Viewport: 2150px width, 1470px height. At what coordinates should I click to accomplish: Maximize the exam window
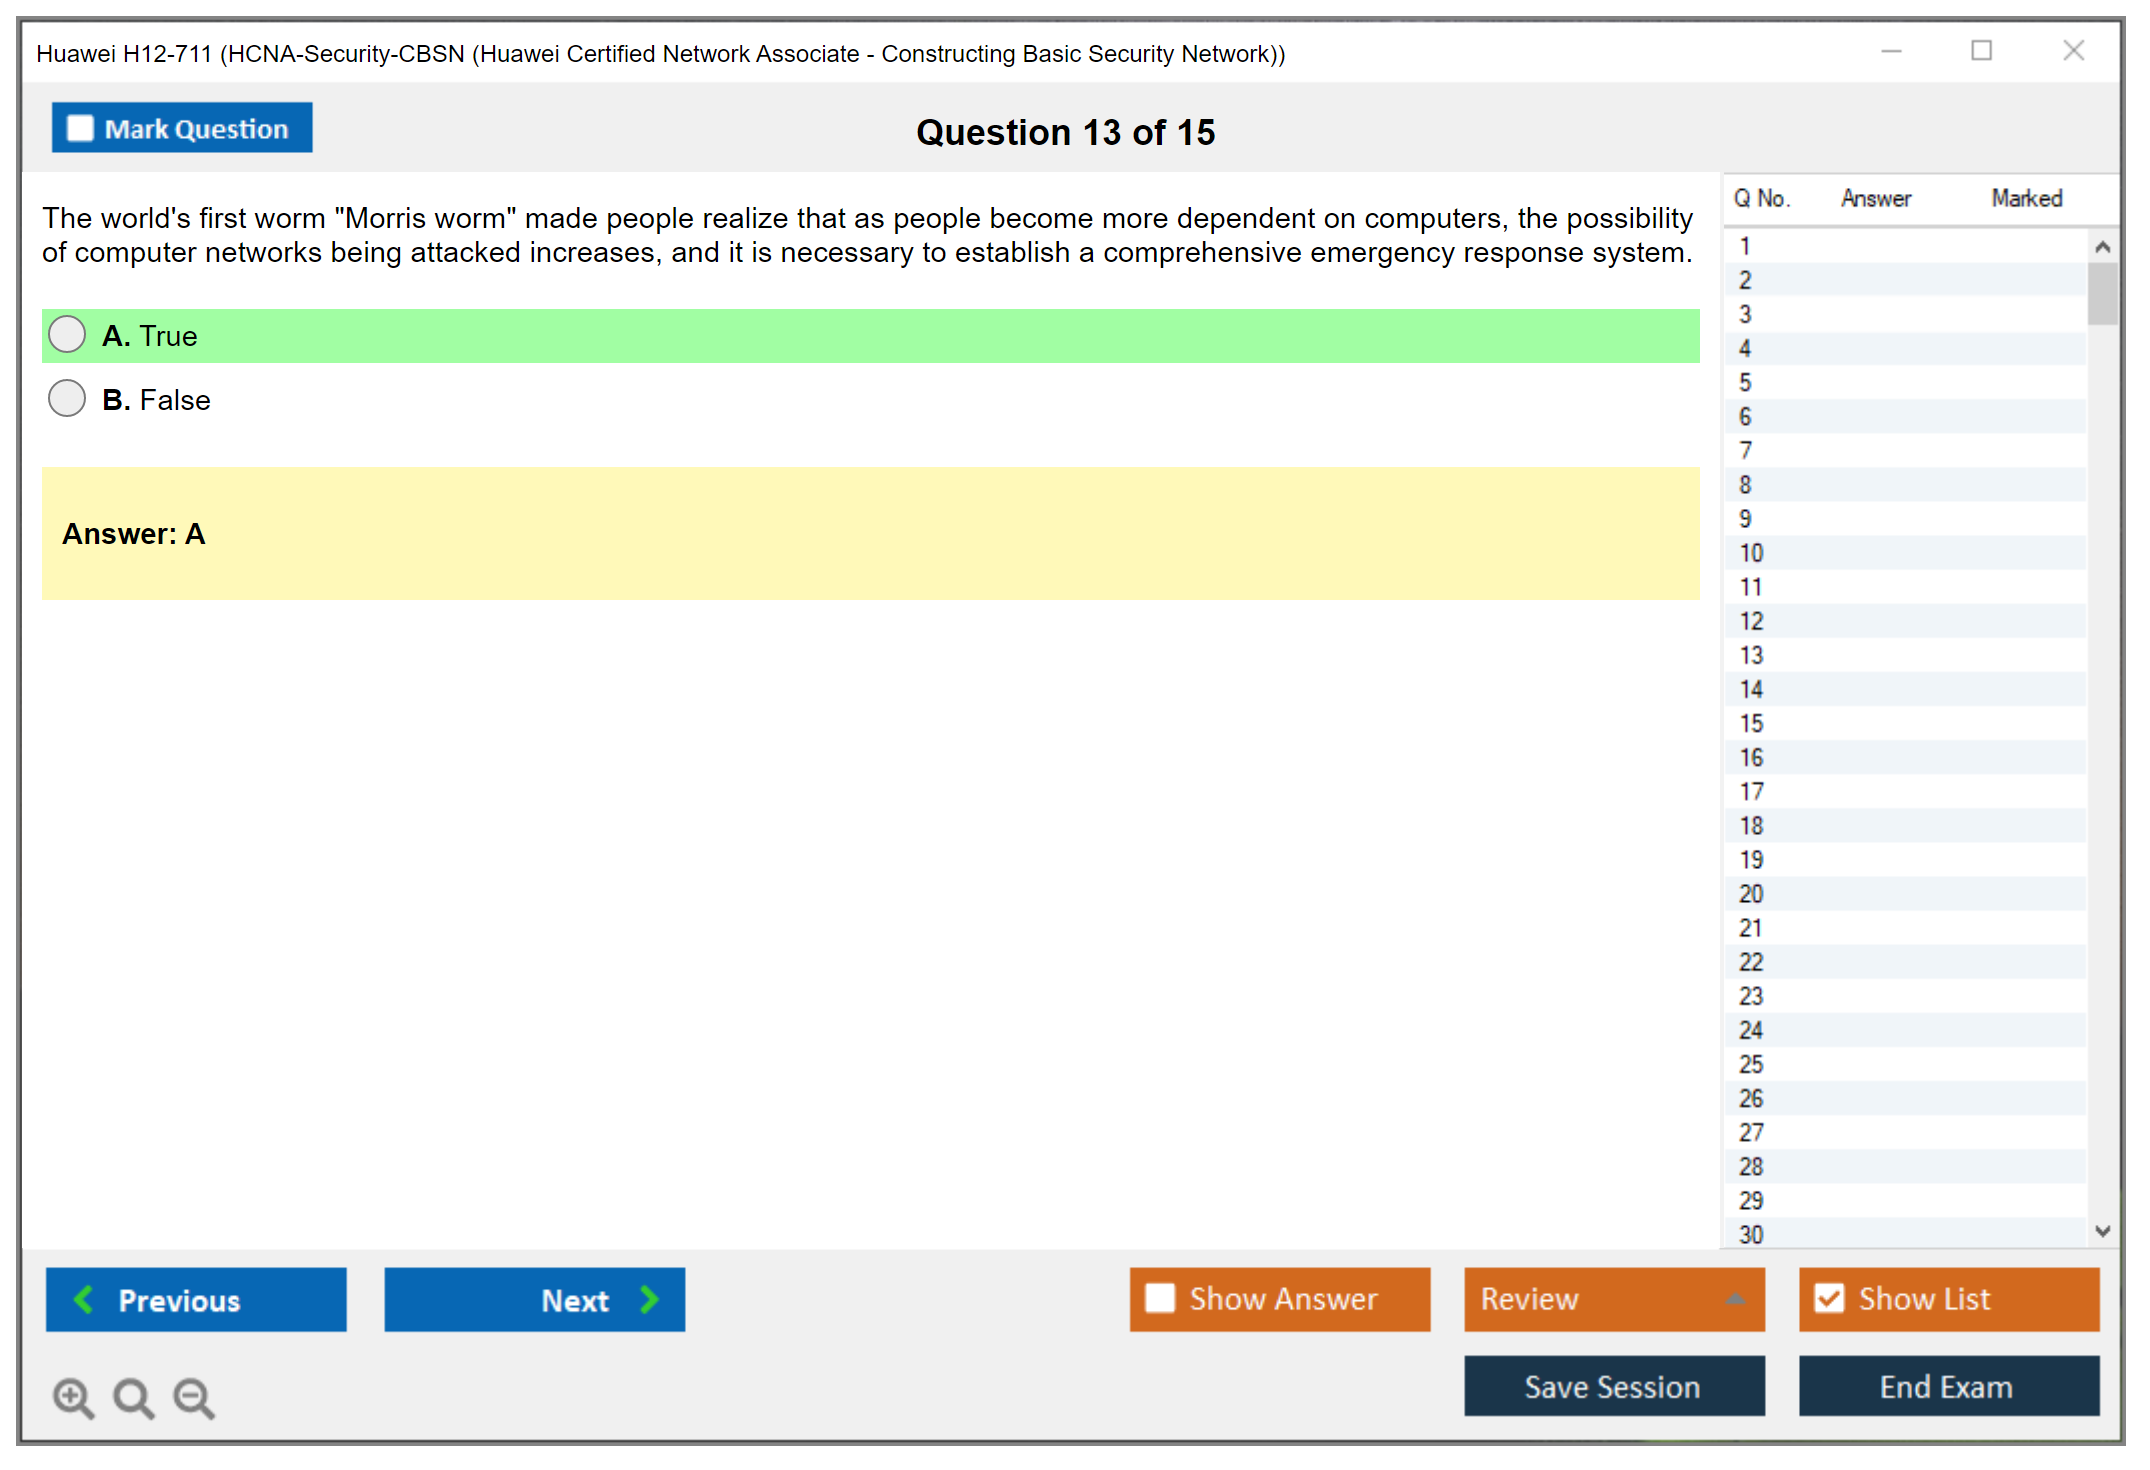tap(1981, 51)
